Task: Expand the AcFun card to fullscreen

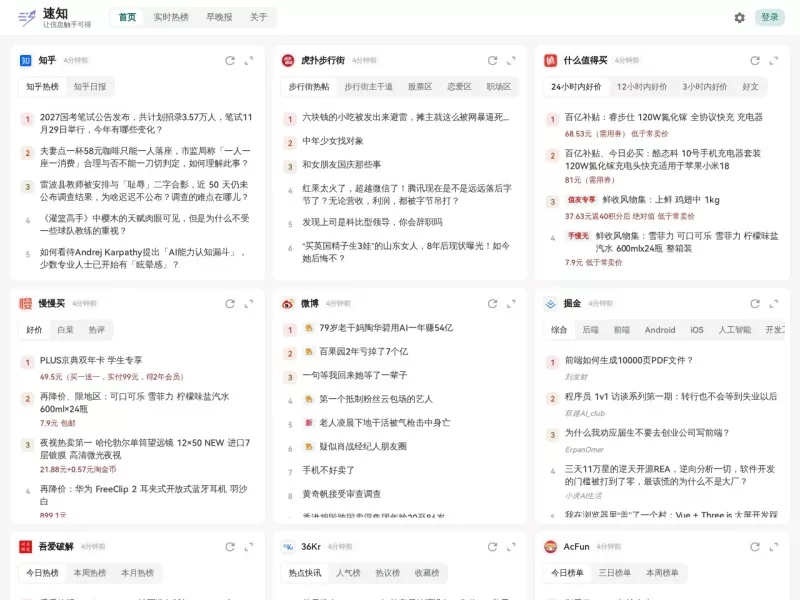Action: [x=774, y=547]
